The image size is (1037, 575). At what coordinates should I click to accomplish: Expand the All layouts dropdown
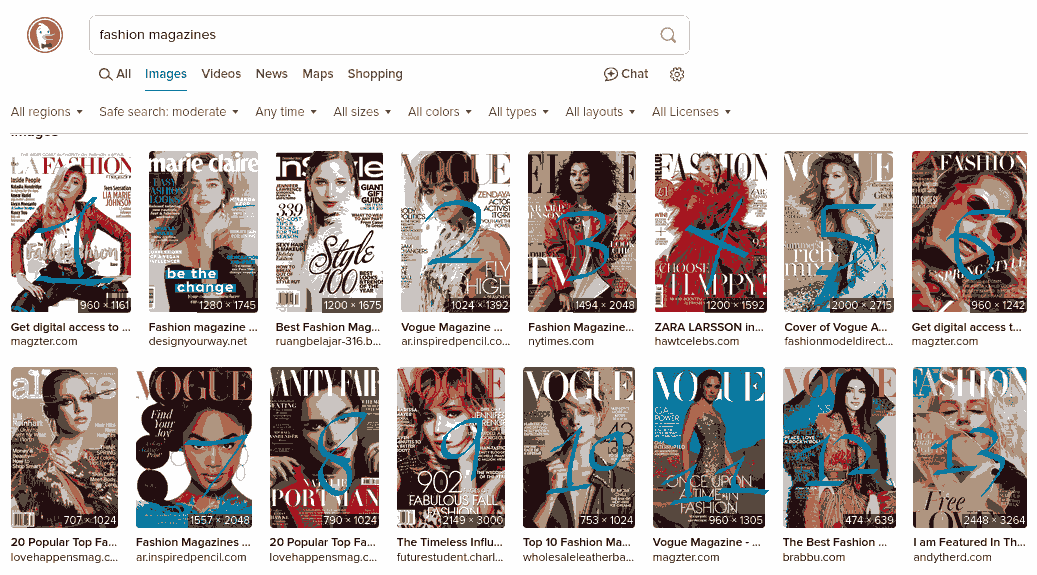(x=600, y=112)
